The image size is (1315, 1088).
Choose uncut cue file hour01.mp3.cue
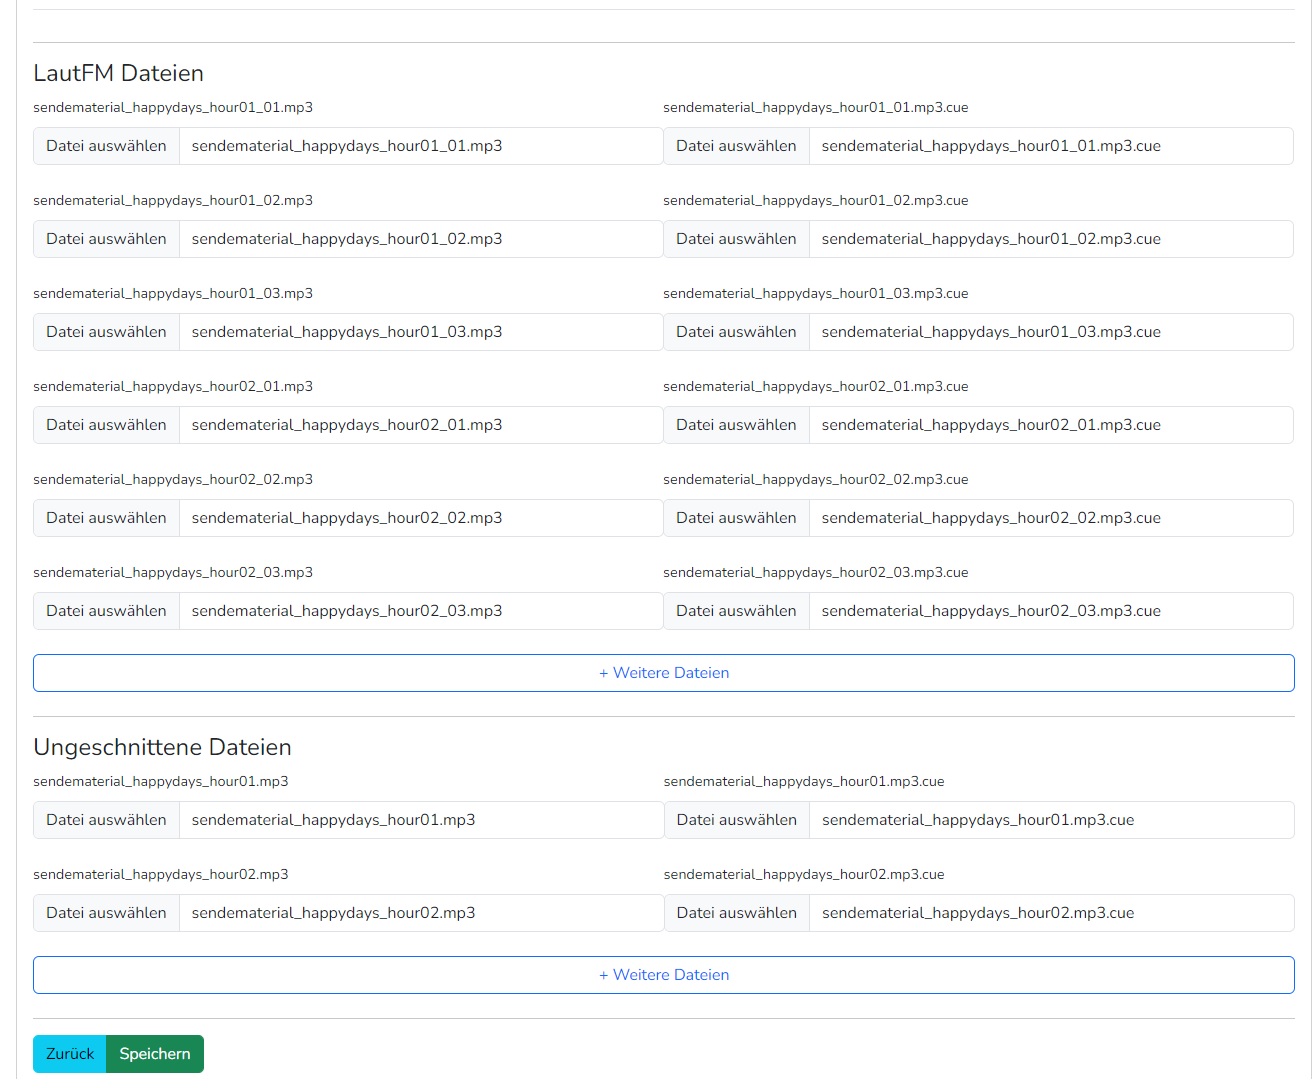coord(737,820)
